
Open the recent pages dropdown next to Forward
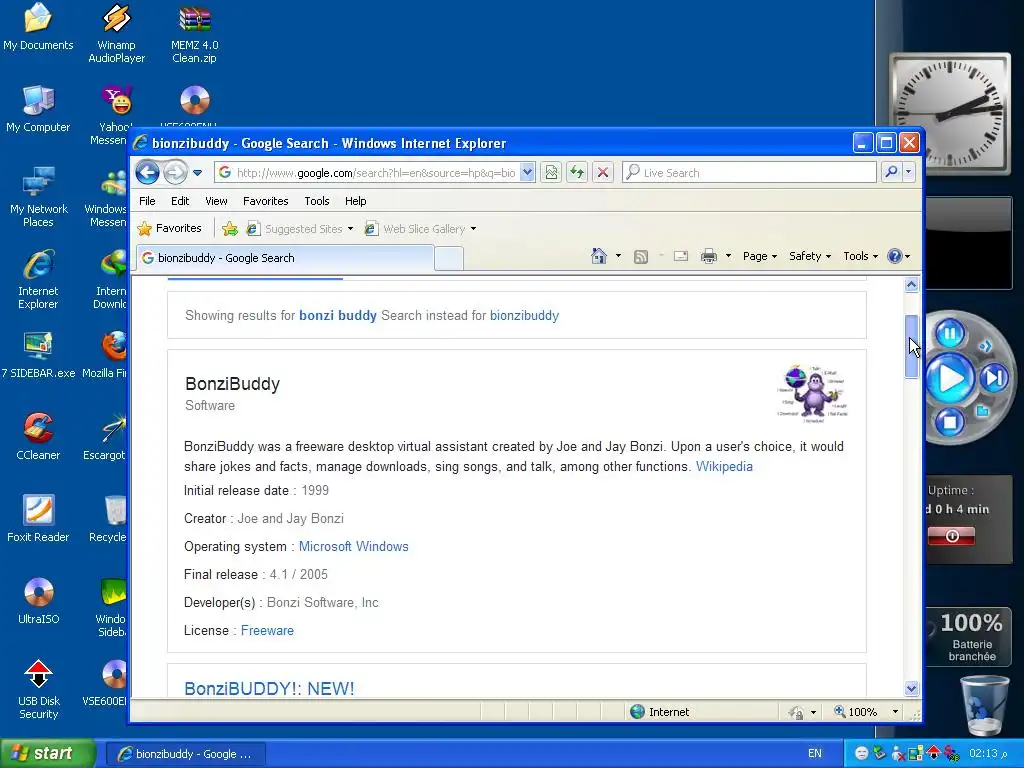(x=197, y=173)
